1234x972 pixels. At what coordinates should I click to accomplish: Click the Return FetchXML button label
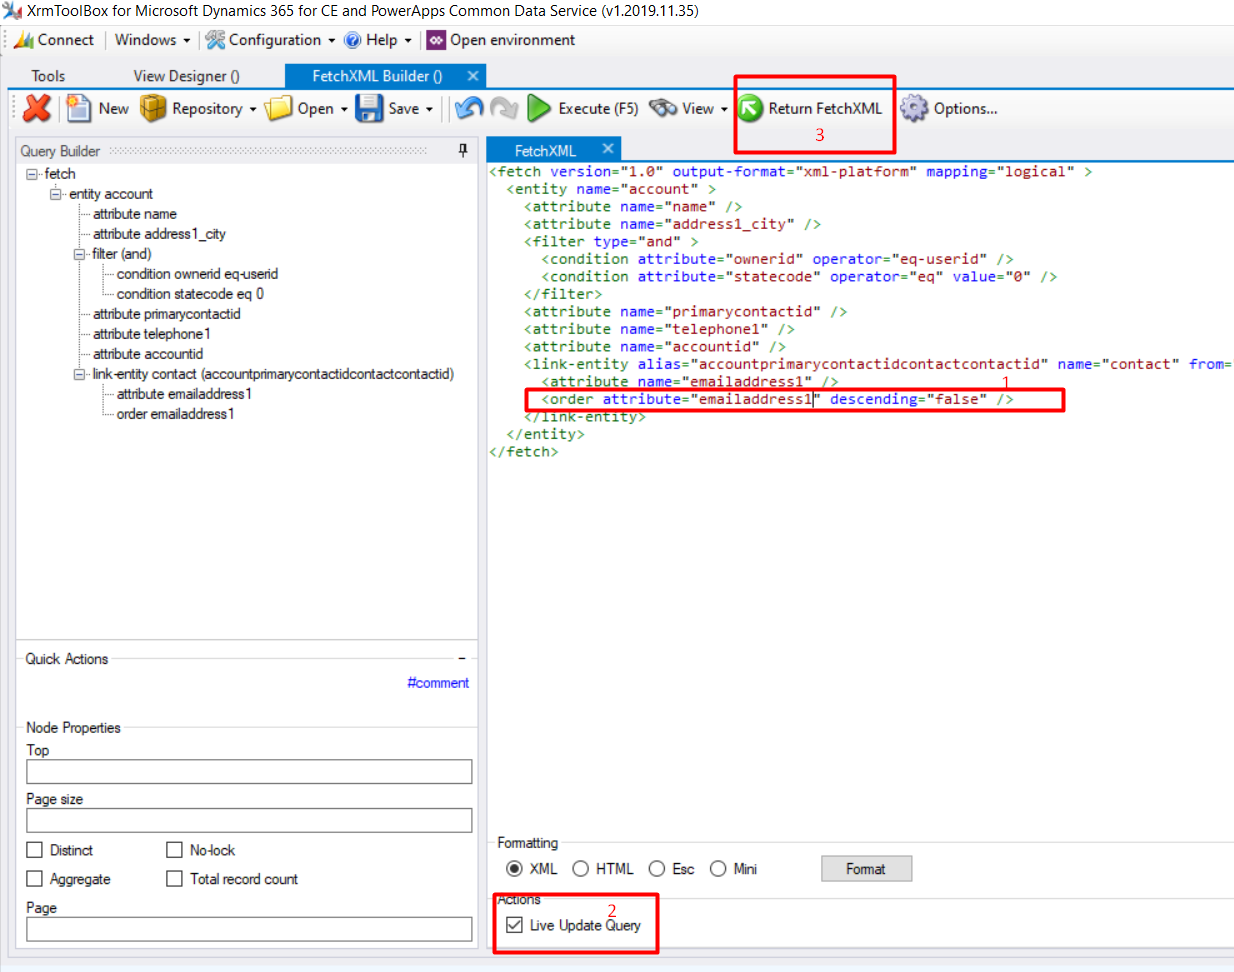[x=825, y=108]
